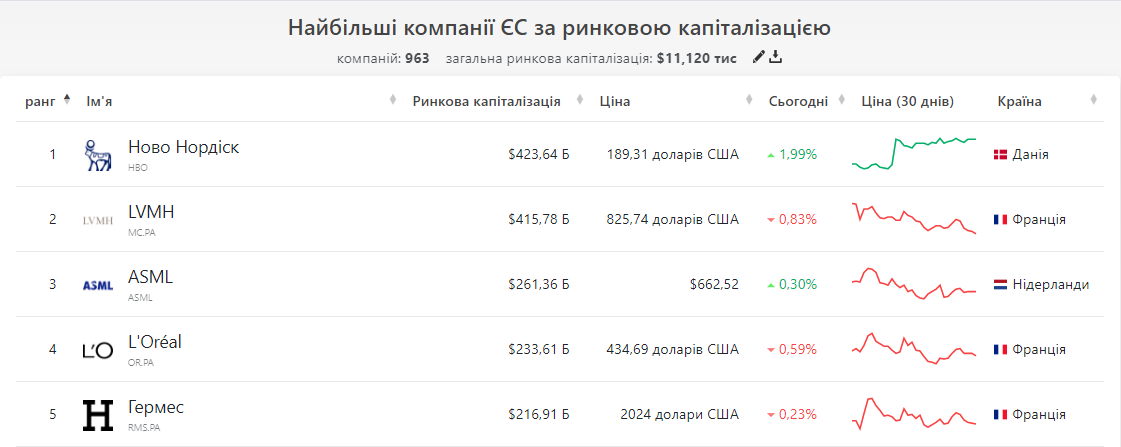Open the Ново Нордіск company link
1121x447 pixels.
(x=184, y=147)
